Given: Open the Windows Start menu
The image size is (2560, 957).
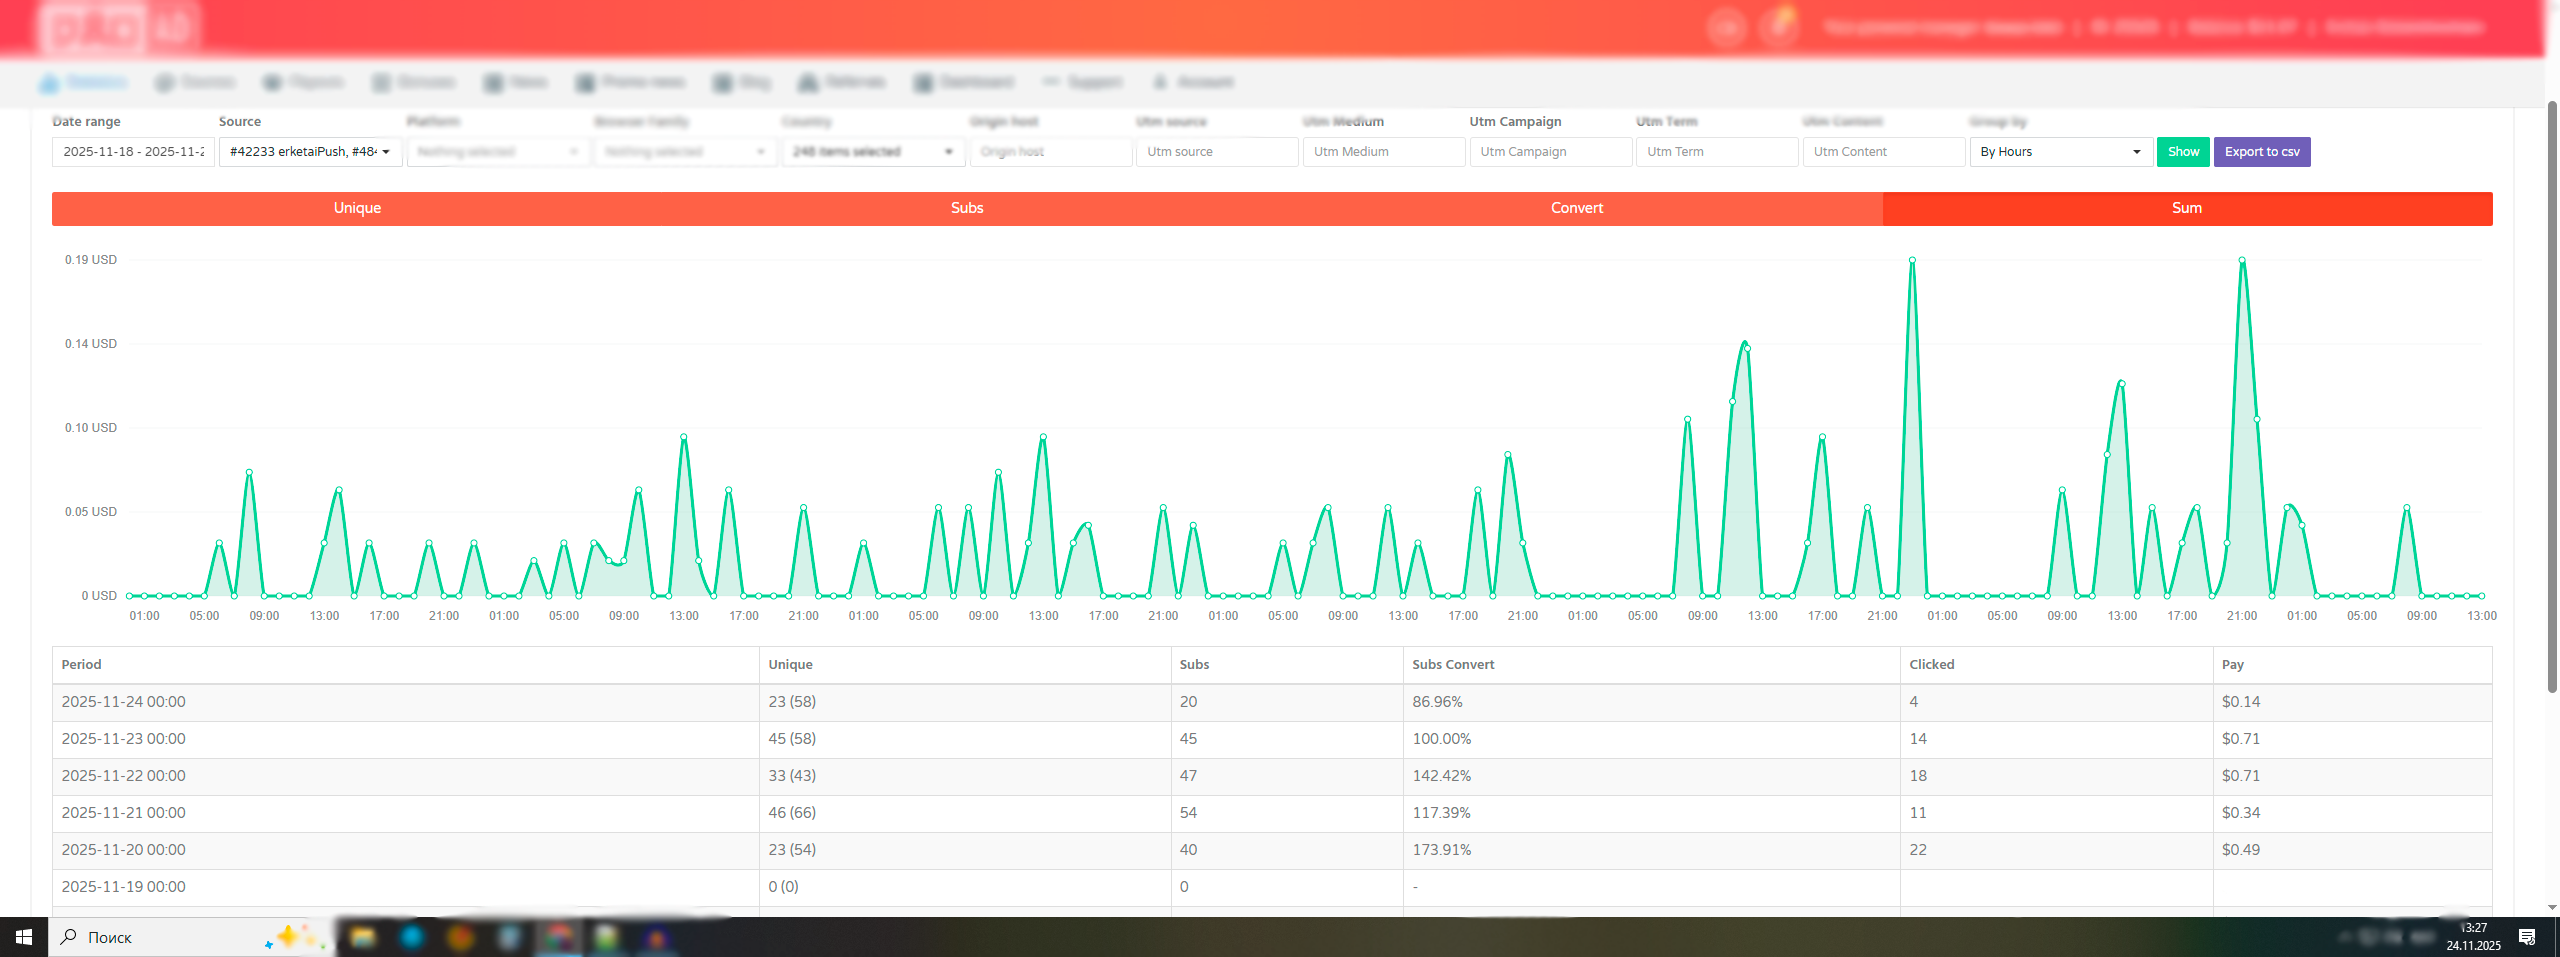Looking at the screenshot, I should click(x=24, y=937).
